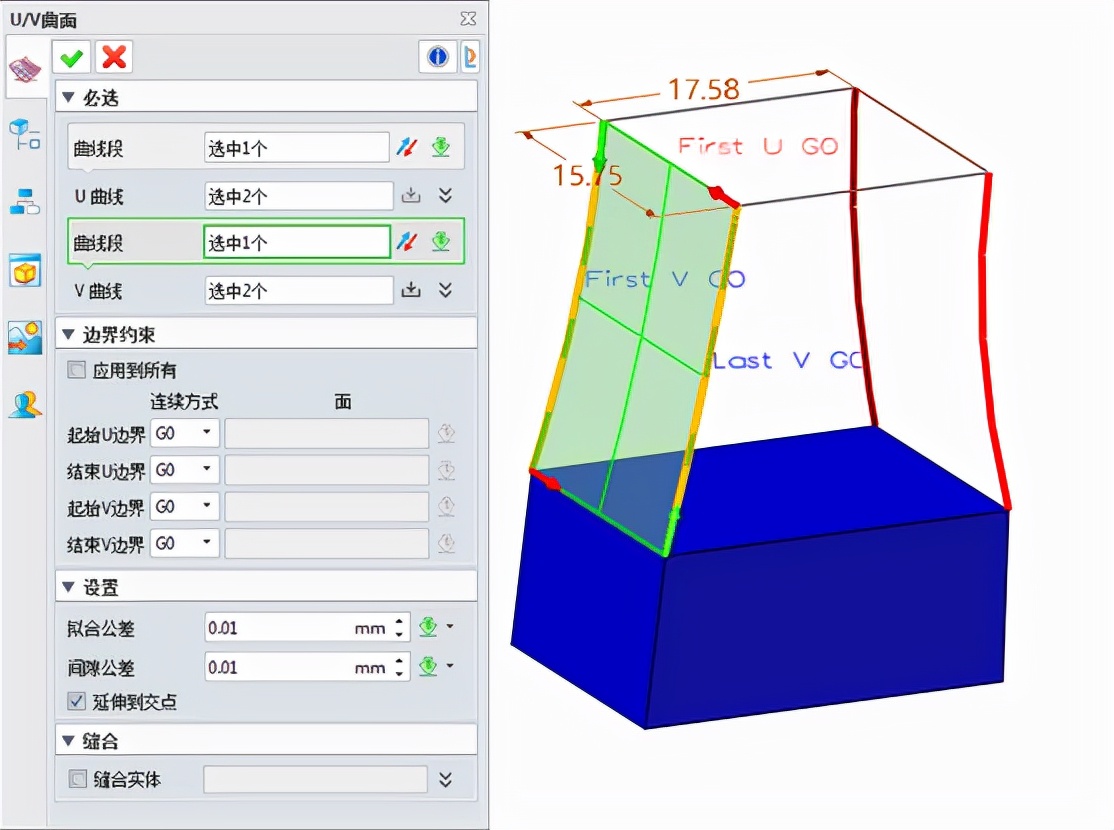This screenshot has height=830, width=1114.
Task: Cancel with the red X button
Action: click(x=114, y=57)
